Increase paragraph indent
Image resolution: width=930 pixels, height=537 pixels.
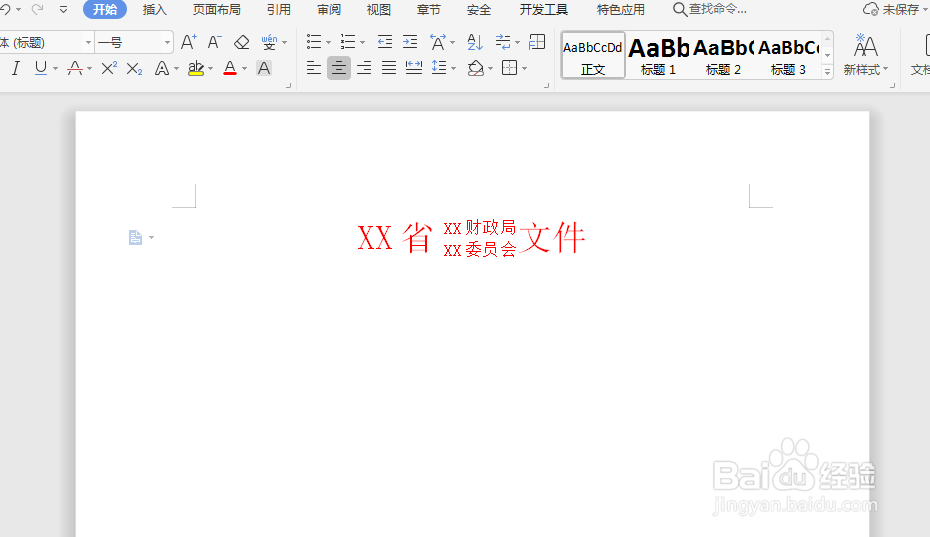point(410,42)
